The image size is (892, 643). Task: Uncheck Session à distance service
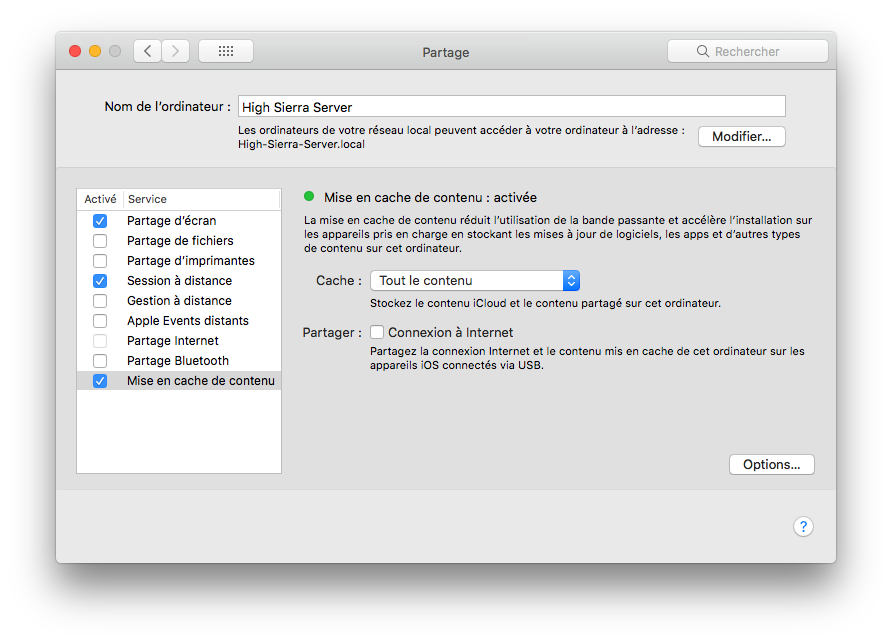pyautogui.click(x=100, y=281)
